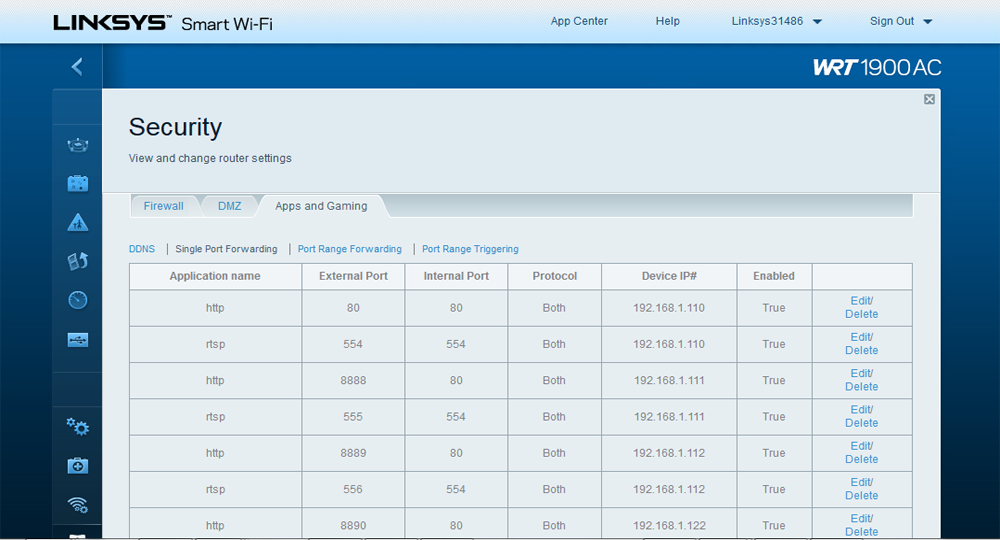Edit the http external 8888 rule
The width and height of the screenshot is (1000, 540).
pyautogui.click(x=861, y=374)
